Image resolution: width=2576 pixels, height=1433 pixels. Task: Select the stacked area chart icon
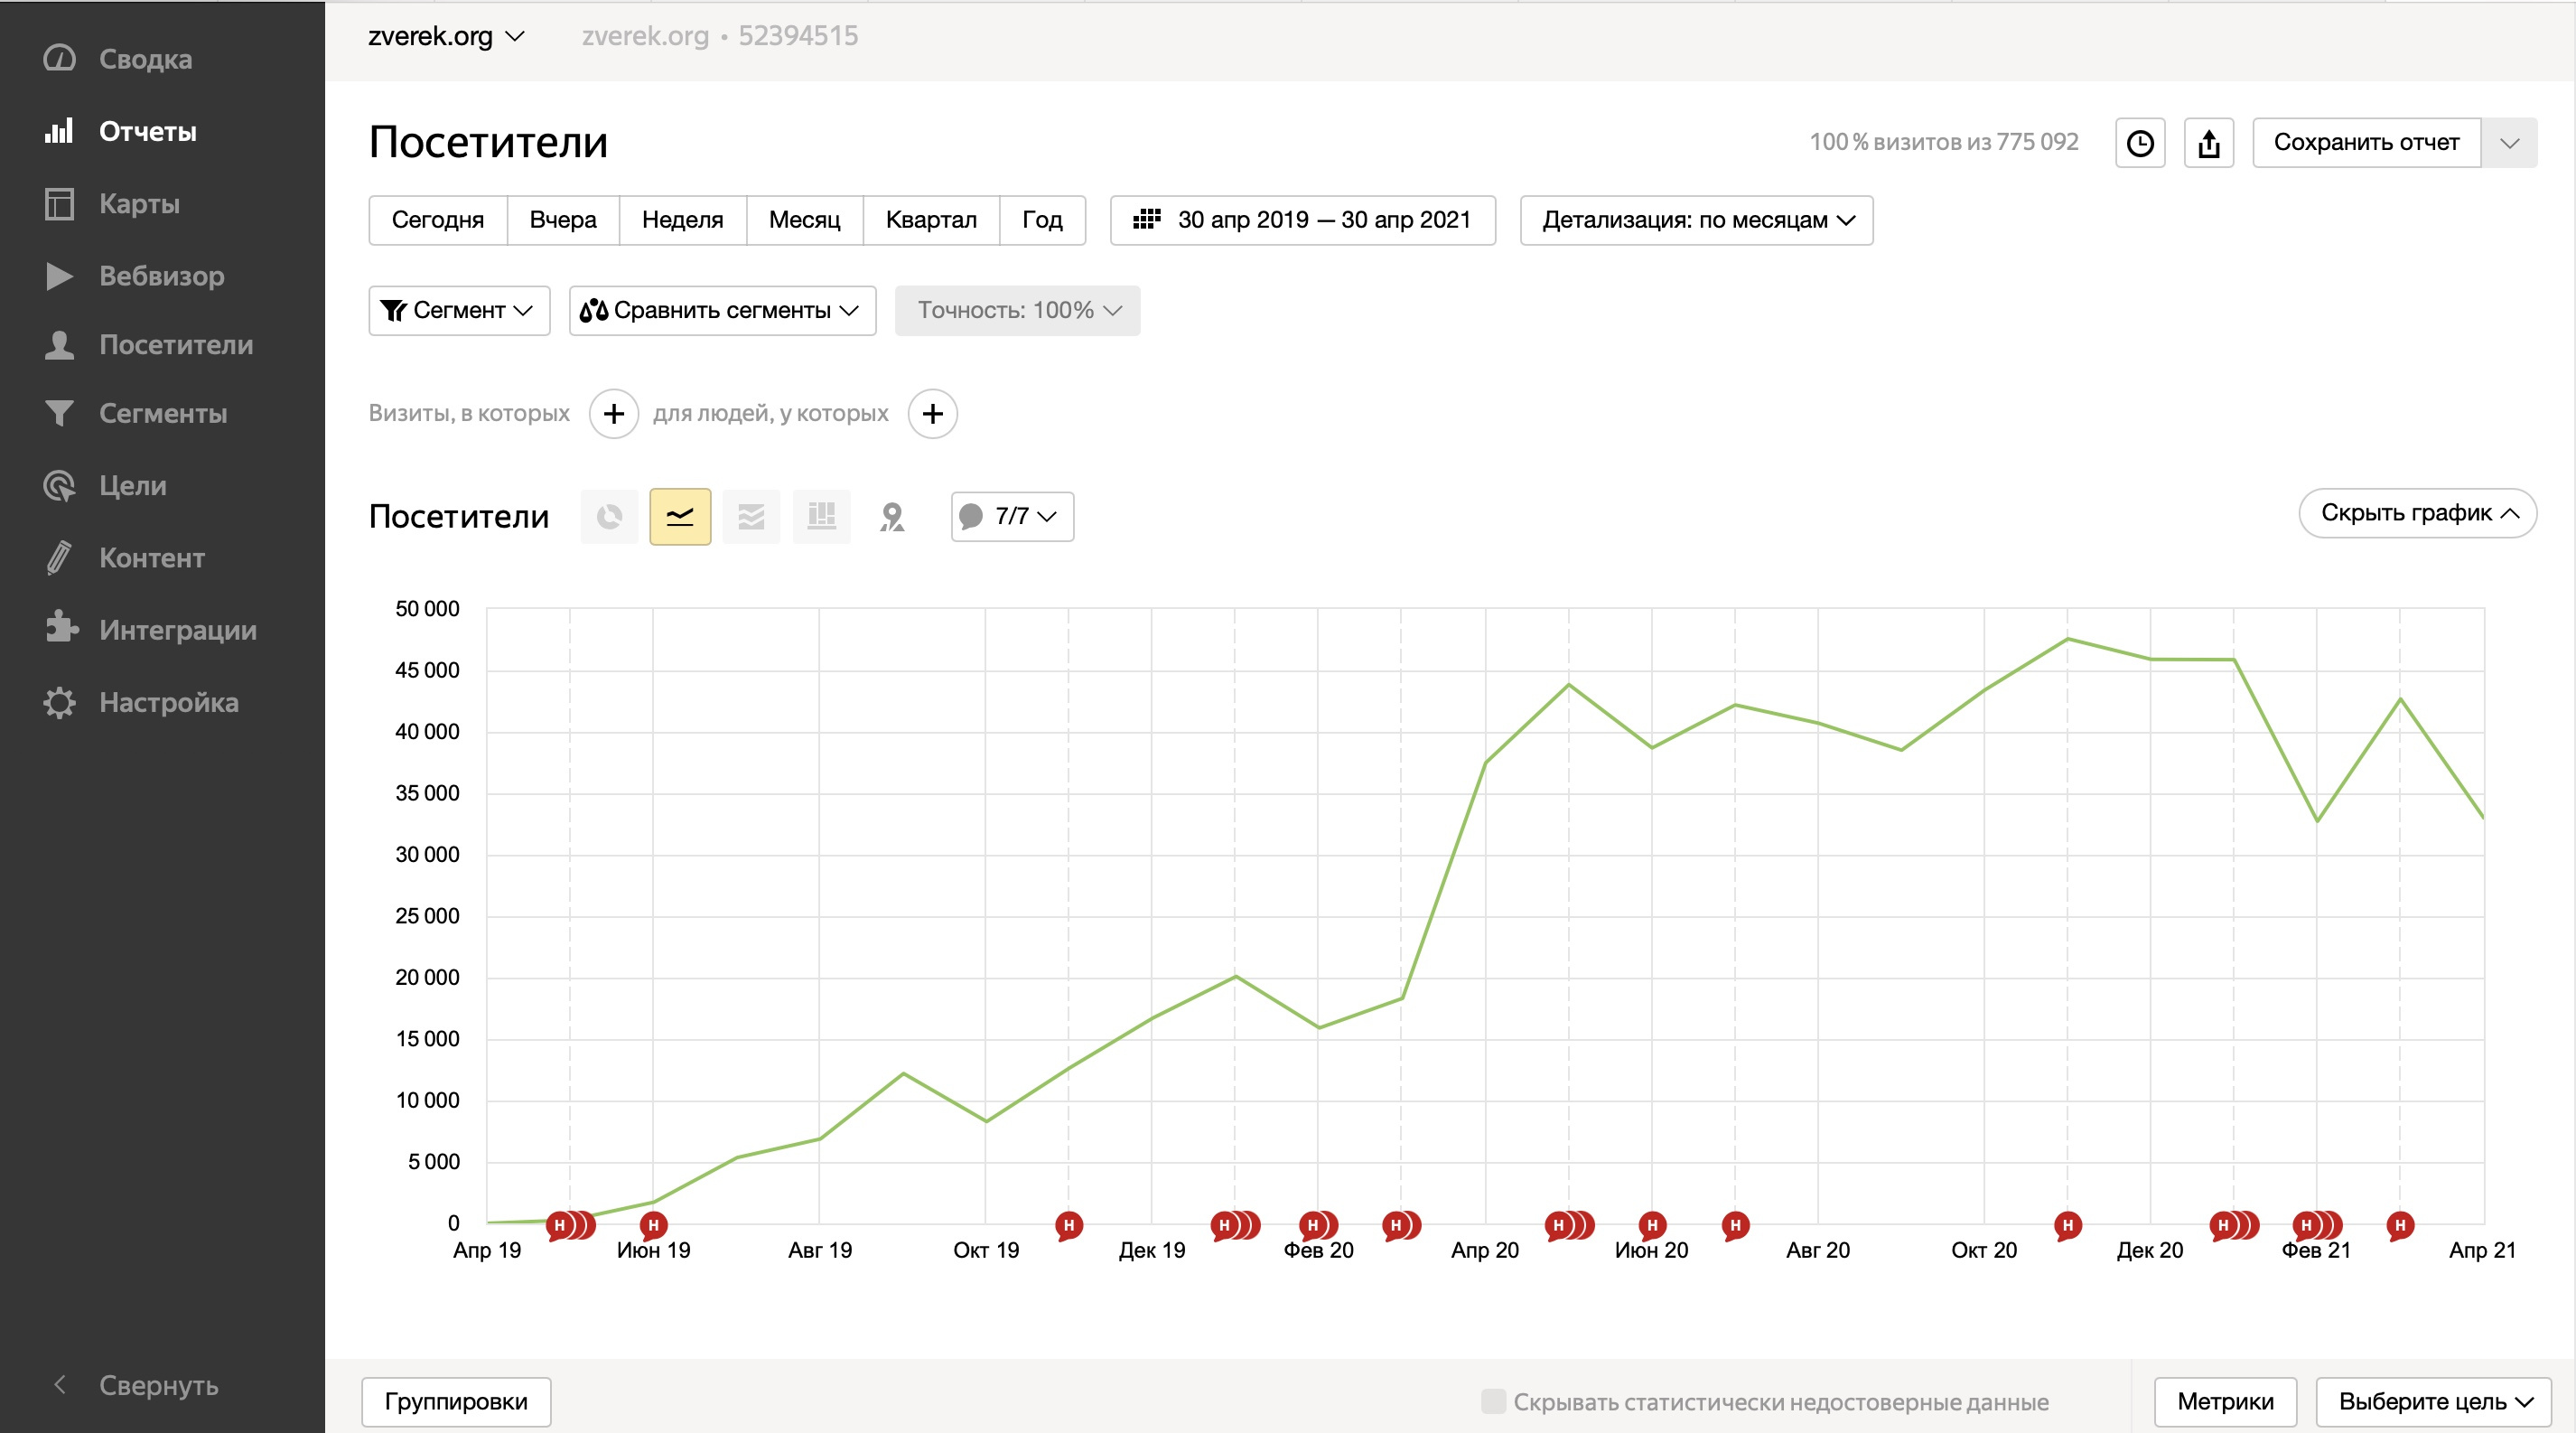click(x=750, y=516)
